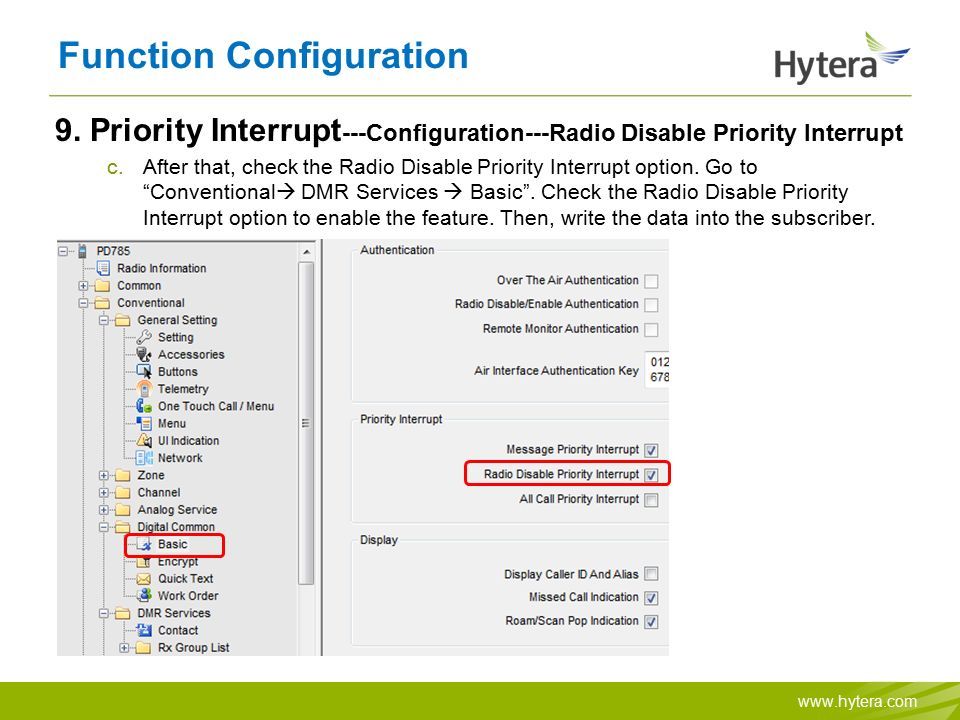This screenshot has height=720, width=960.
Task: Click the UI Indication warning icon
Action: (x=144, y=440)
